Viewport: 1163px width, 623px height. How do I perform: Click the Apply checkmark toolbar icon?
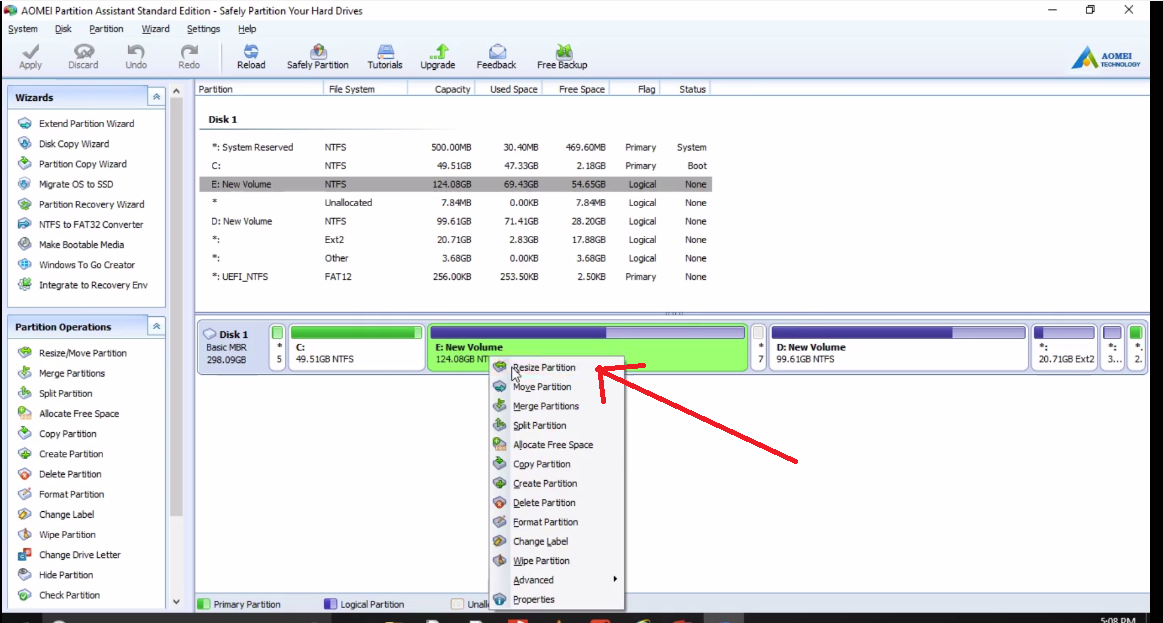tap(30, 56)
